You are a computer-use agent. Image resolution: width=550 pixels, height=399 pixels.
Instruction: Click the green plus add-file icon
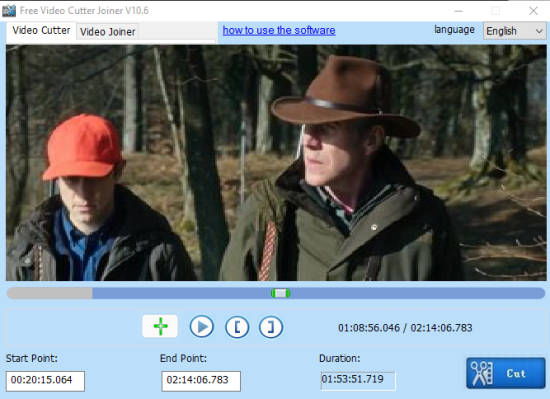160,326
